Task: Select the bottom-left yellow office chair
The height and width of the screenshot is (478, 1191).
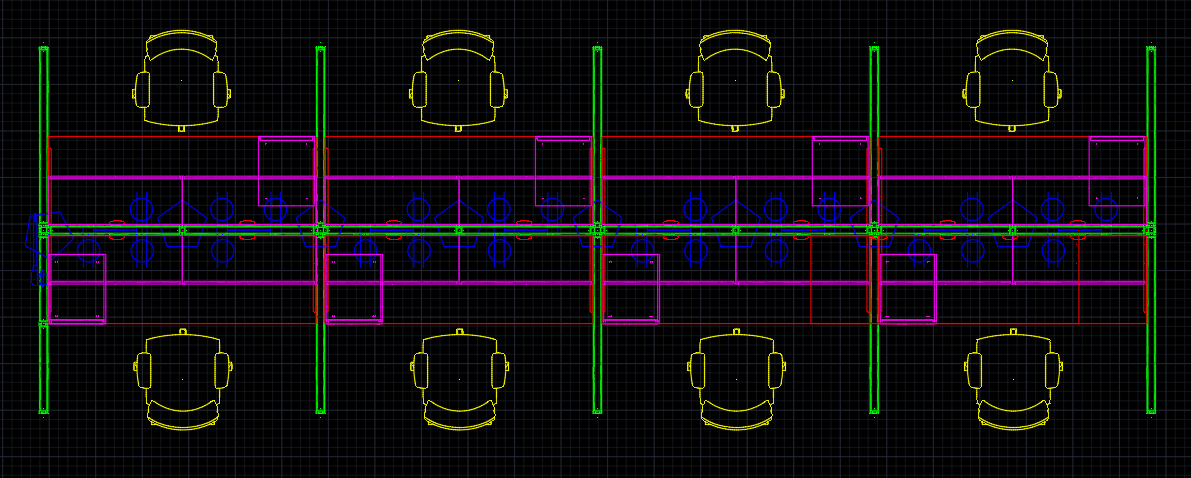Action: click(182, 380)
